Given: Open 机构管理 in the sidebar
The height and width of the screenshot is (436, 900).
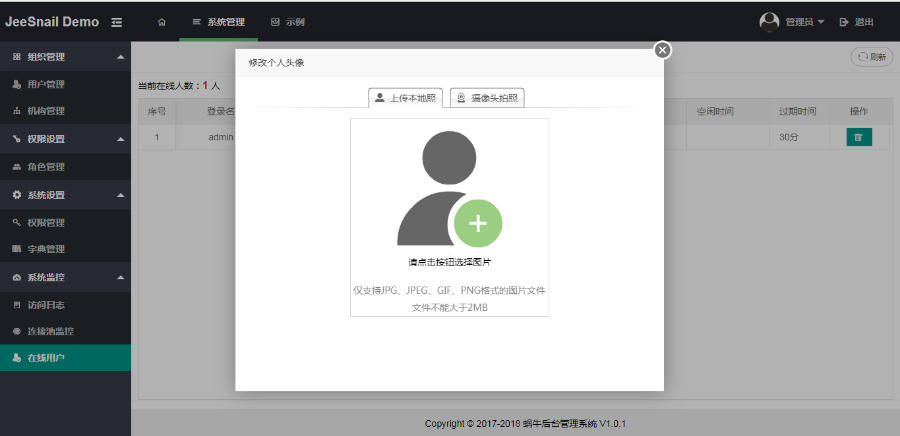Looking at the screenshot, I should pos(65,111).
